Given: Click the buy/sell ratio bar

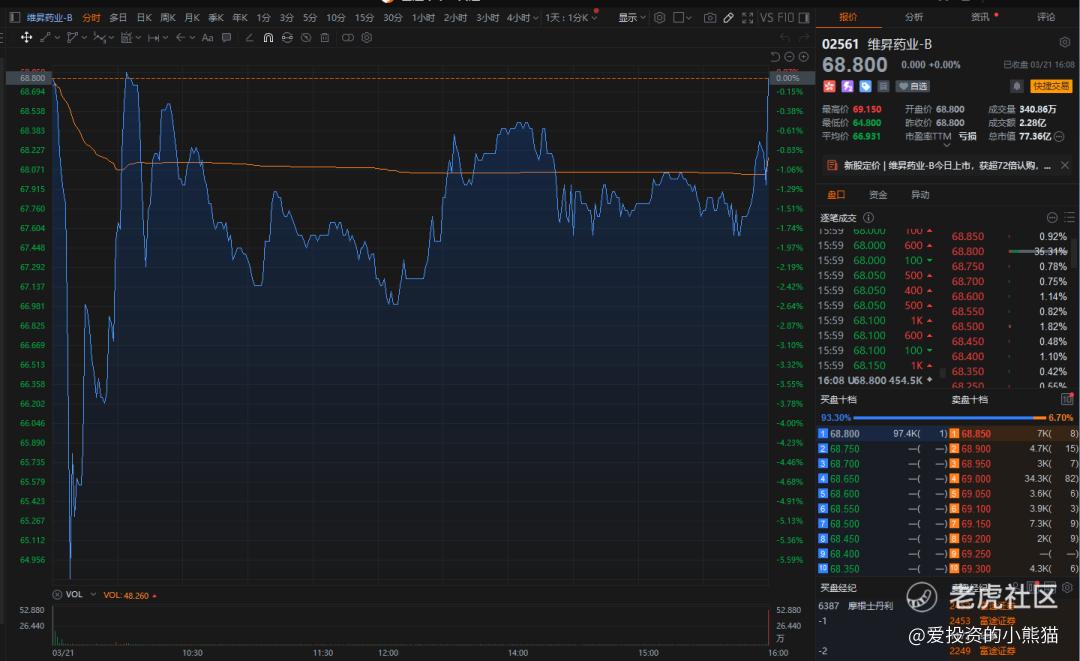Looking at the screenshot, I should 947,417.
